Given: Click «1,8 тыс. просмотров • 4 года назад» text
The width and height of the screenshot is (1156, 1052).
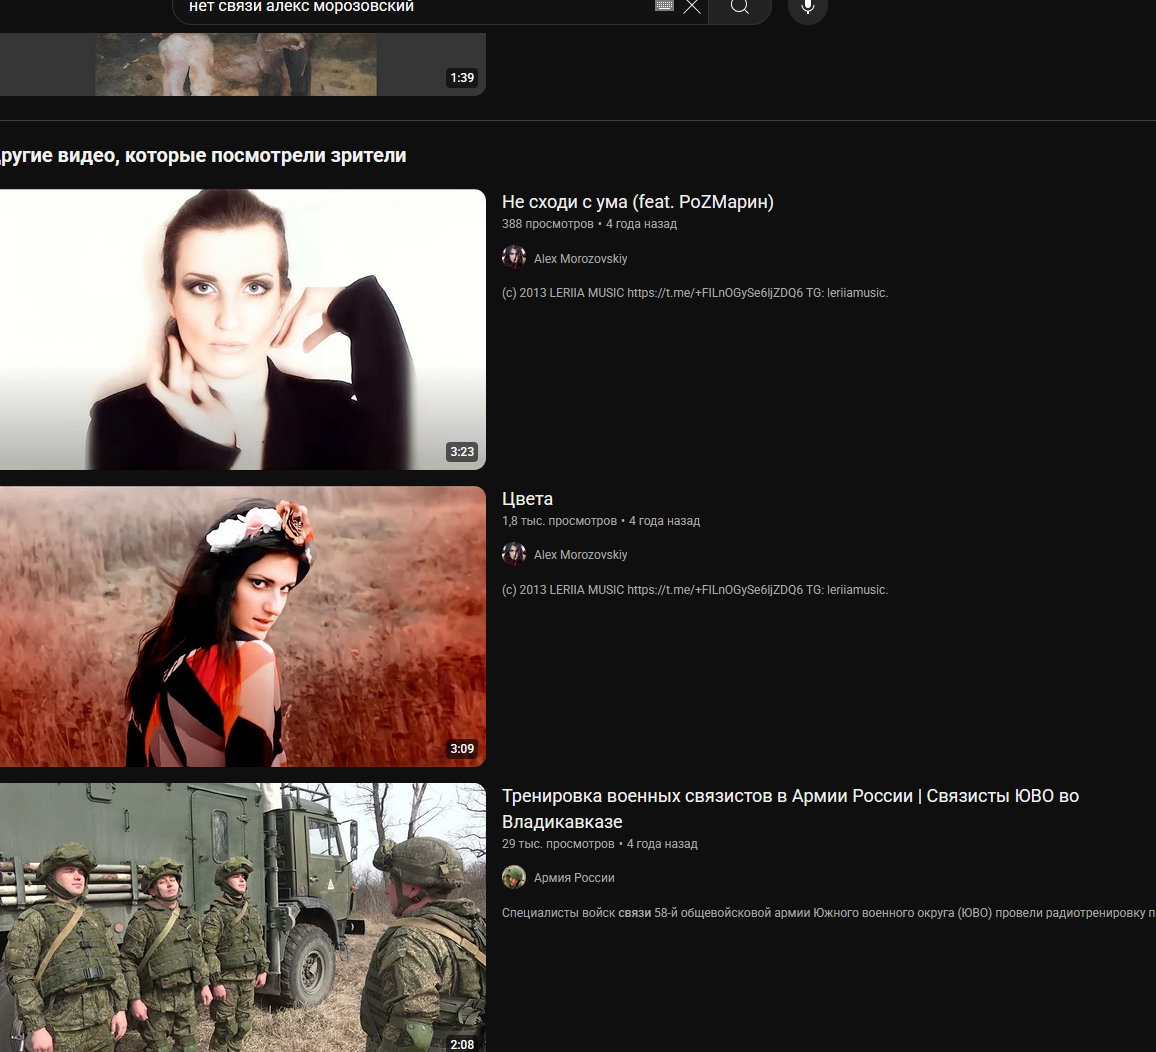Looking at the screenshot, I should [601, 521].
